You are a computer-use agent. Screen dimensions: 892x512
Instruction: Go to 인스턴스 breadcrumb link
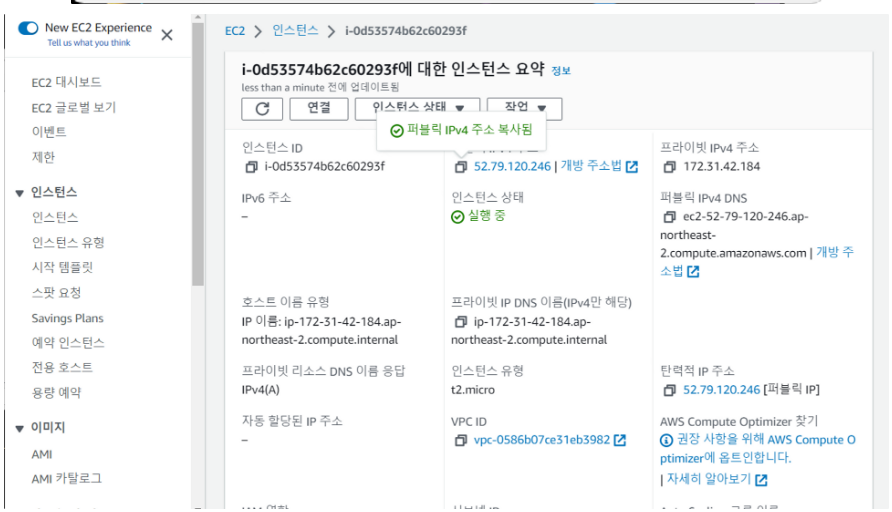click(x=295, y=31)
